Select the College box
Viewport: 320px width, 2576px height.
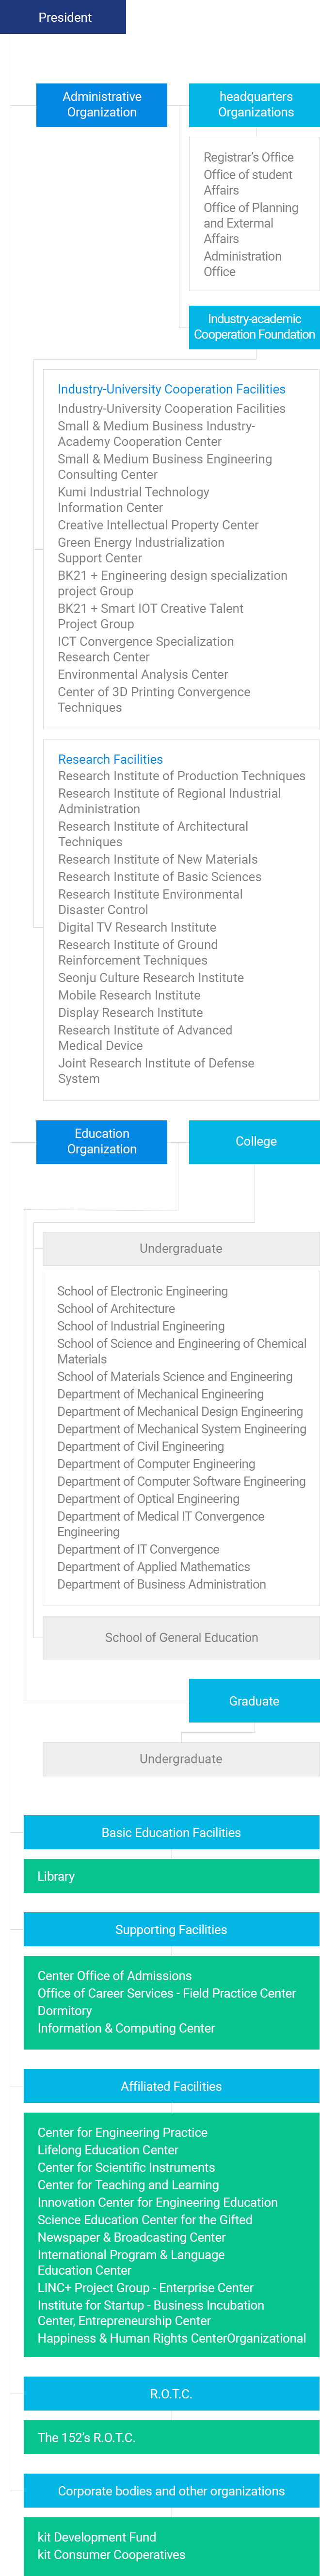pyautogui.click(x=254, y=1141)
